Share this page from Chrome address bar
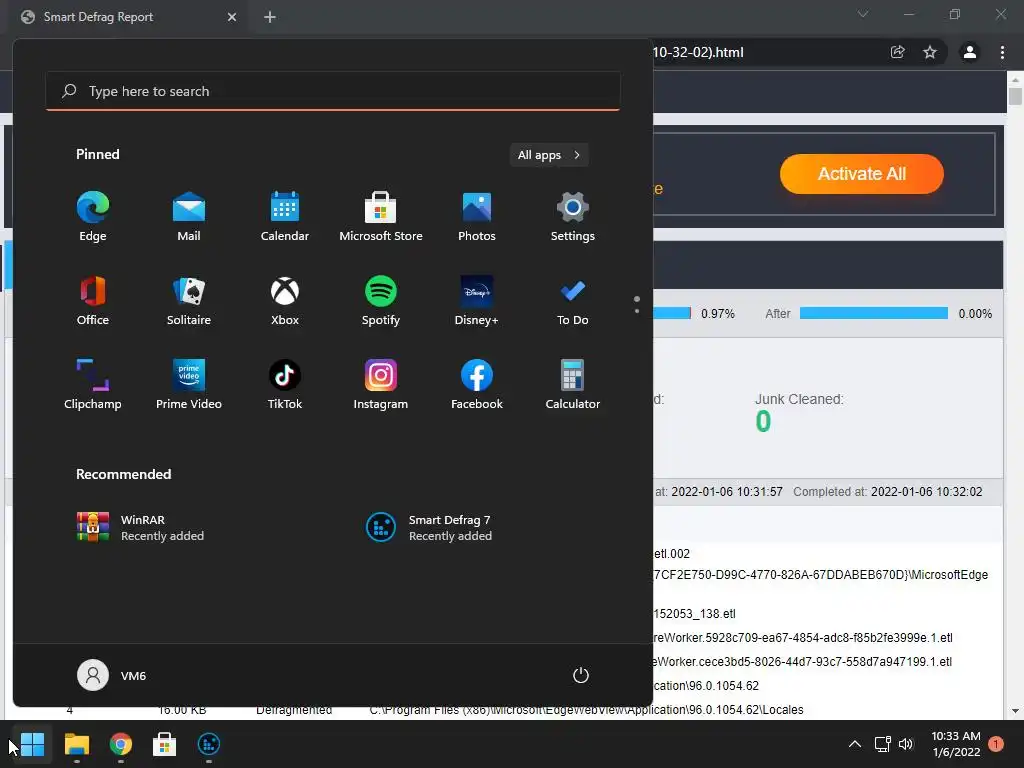This screenshot has width=1024, height=768. (898, 52)
